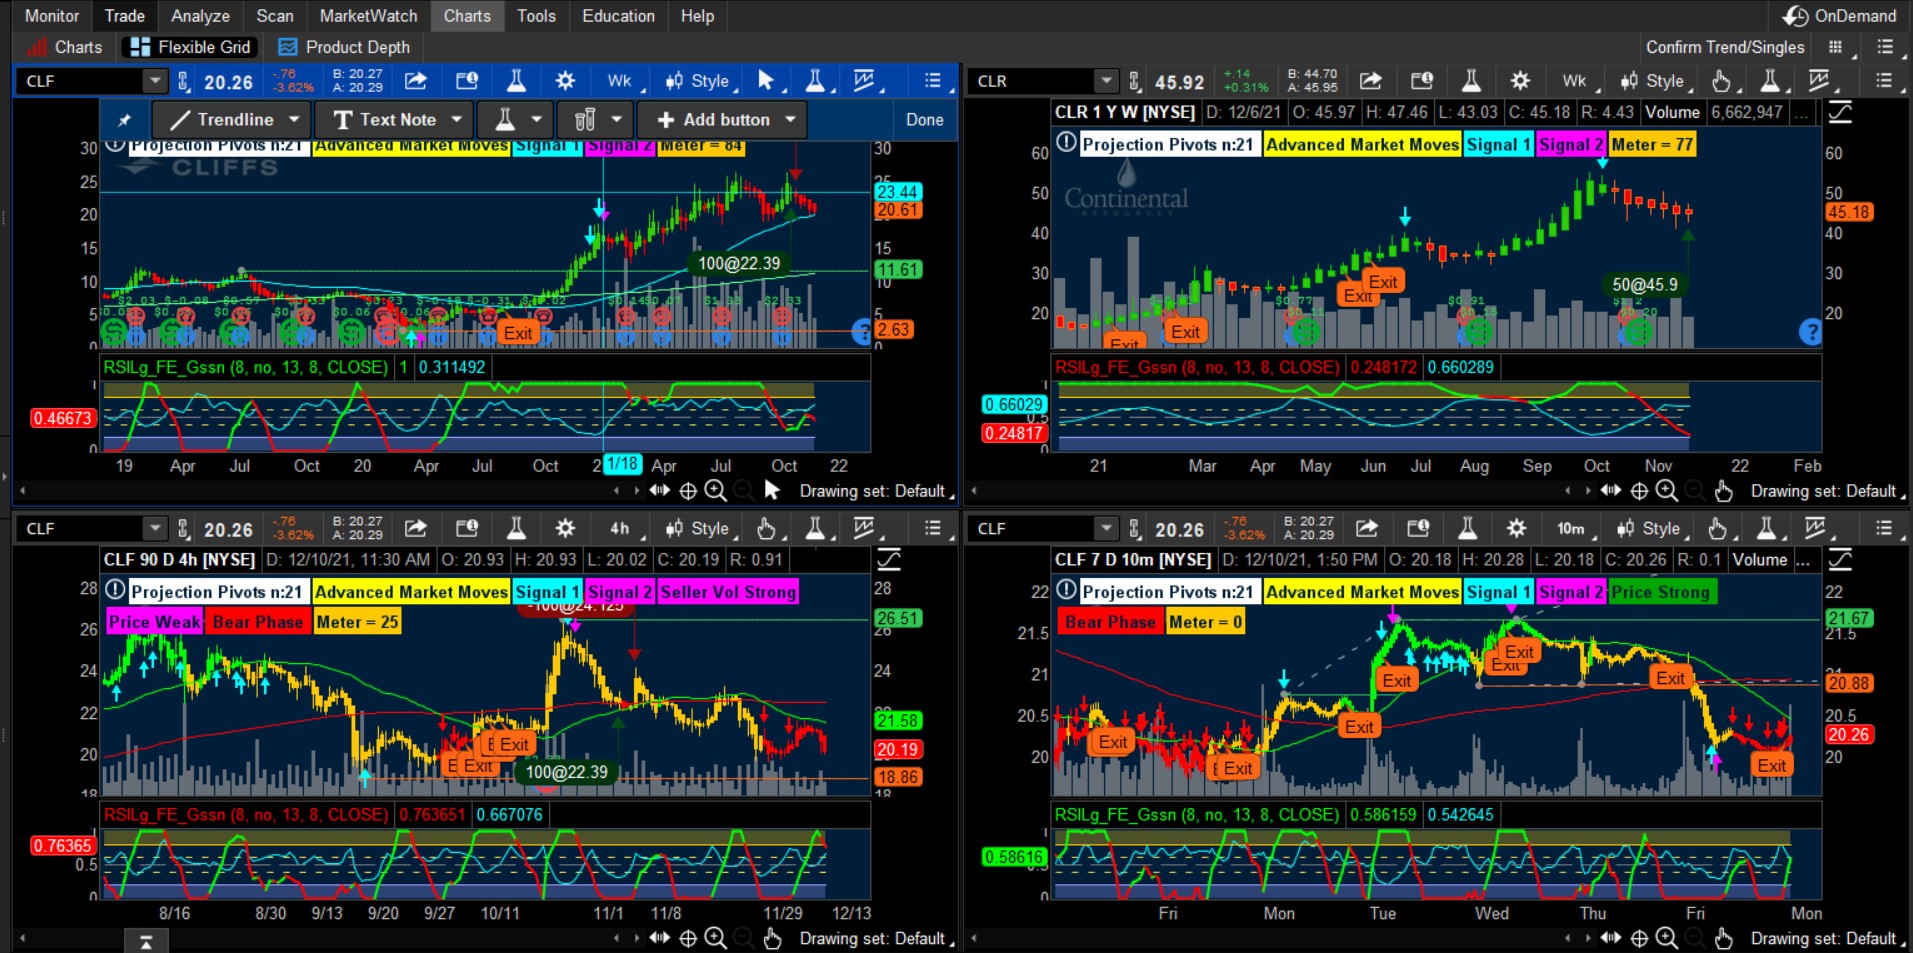Select the Charts sub-tab
This screenshot has width=1913, height=953.
[65, 47]
